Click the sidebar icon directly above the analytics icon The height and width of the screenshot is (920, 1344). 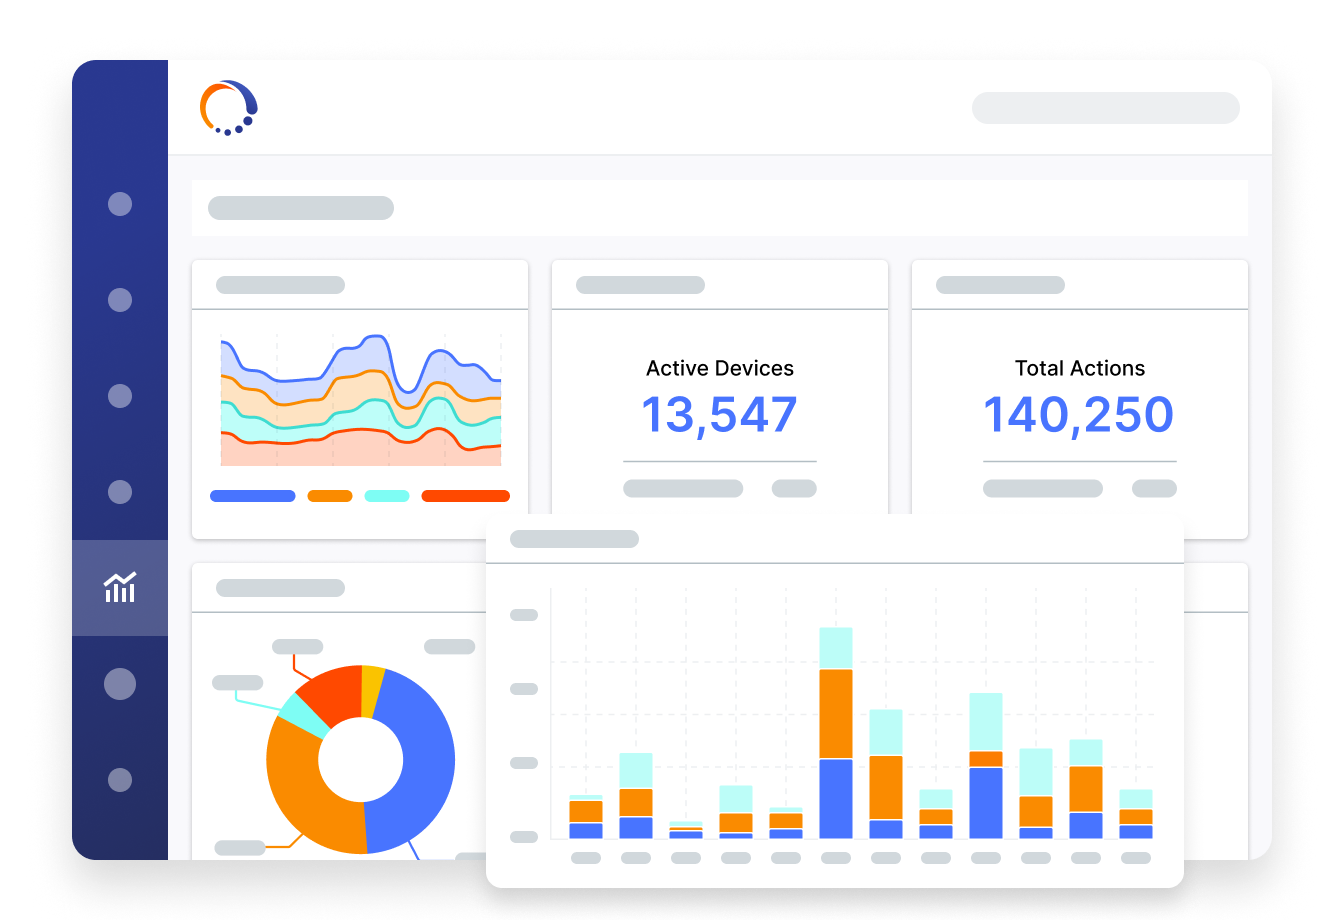coord(120,492)
